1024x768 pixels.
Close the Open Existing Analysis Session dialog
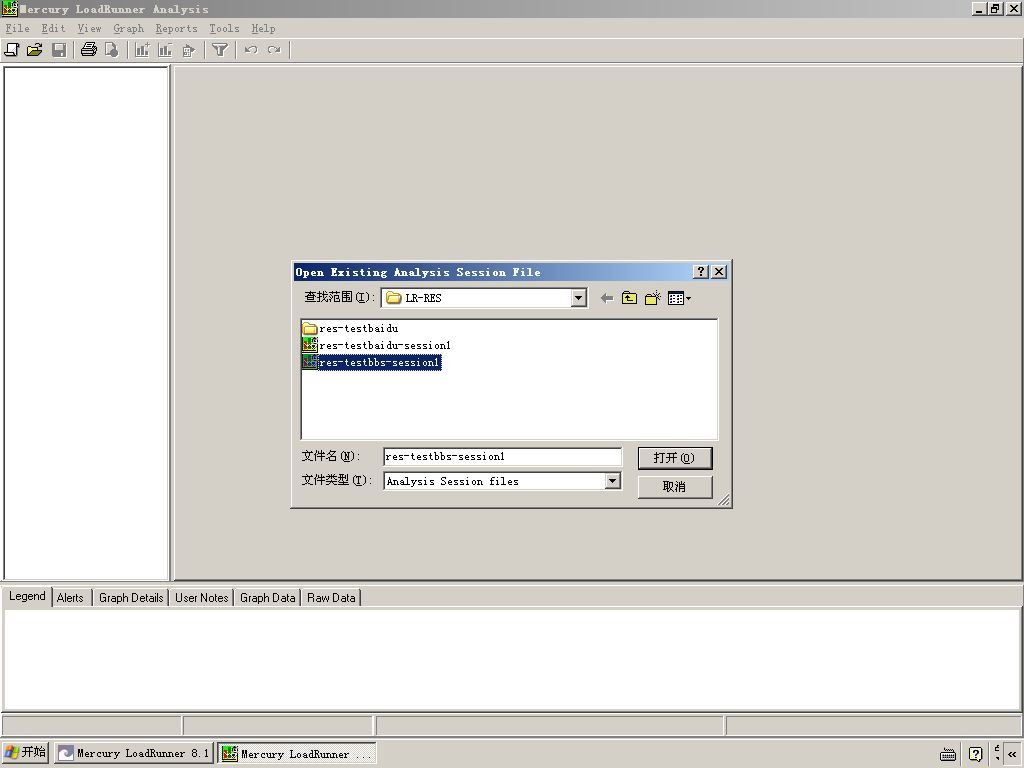pos(719,272)
